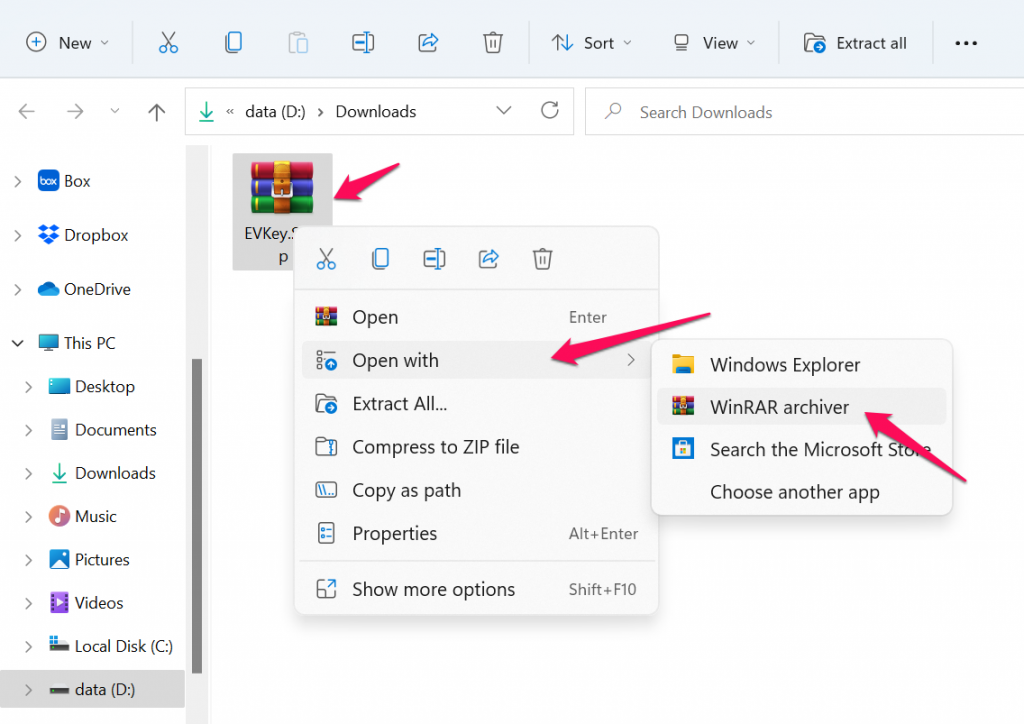
Task: Click the Share icon in context menu
Action: click(x=489, y=259)
